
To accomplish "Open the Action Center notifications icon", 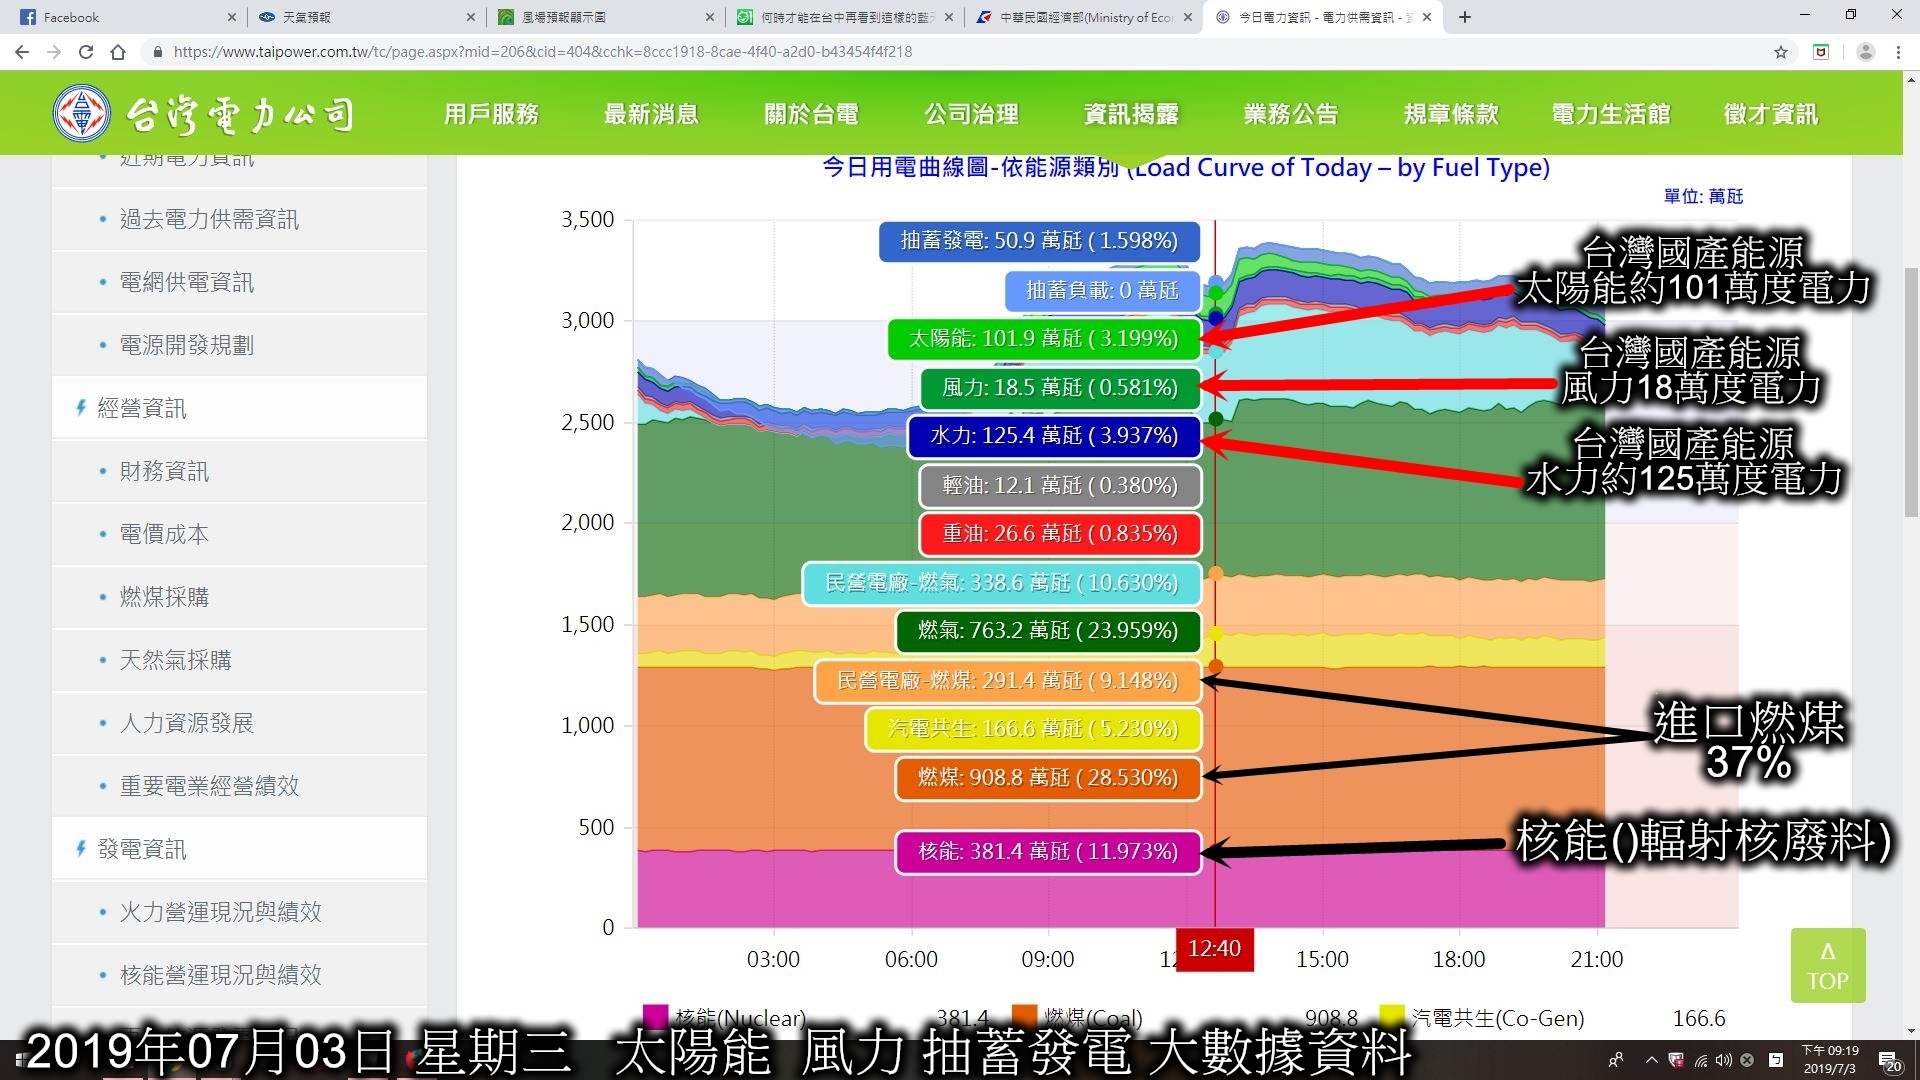I will pyautogui.click(x=1890, y=1061).
